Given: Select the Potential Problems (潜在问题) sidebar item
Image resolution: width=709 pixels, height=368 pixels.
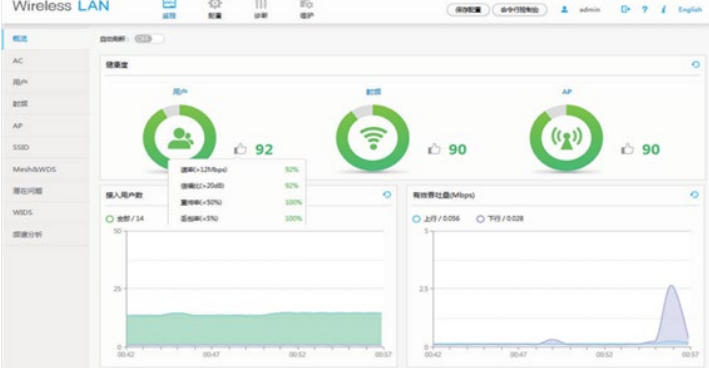Looking at the screenshot, I should [x=45, y=191].
